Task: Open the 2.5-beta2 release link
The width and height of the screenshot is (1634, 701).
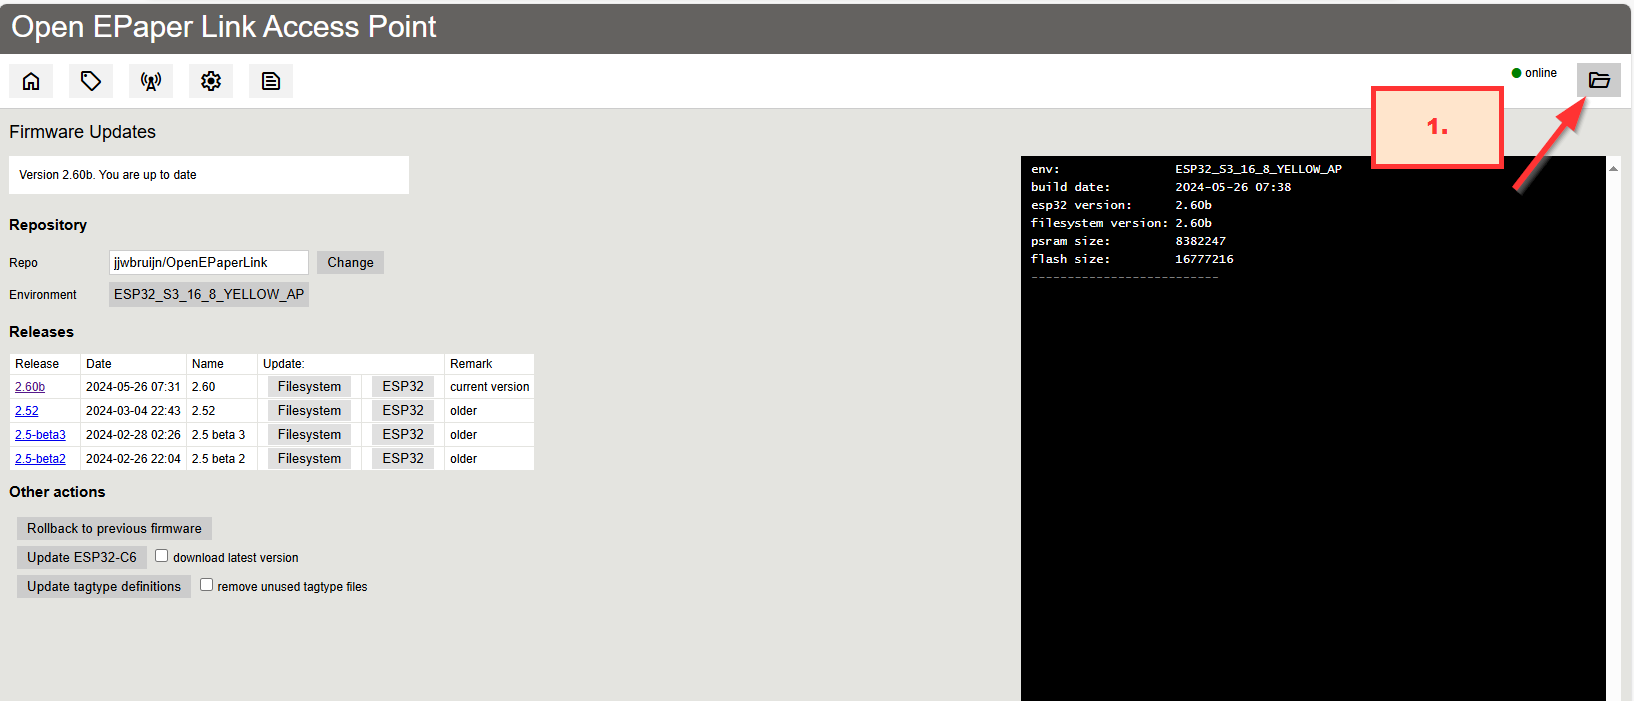Action: 40,459
